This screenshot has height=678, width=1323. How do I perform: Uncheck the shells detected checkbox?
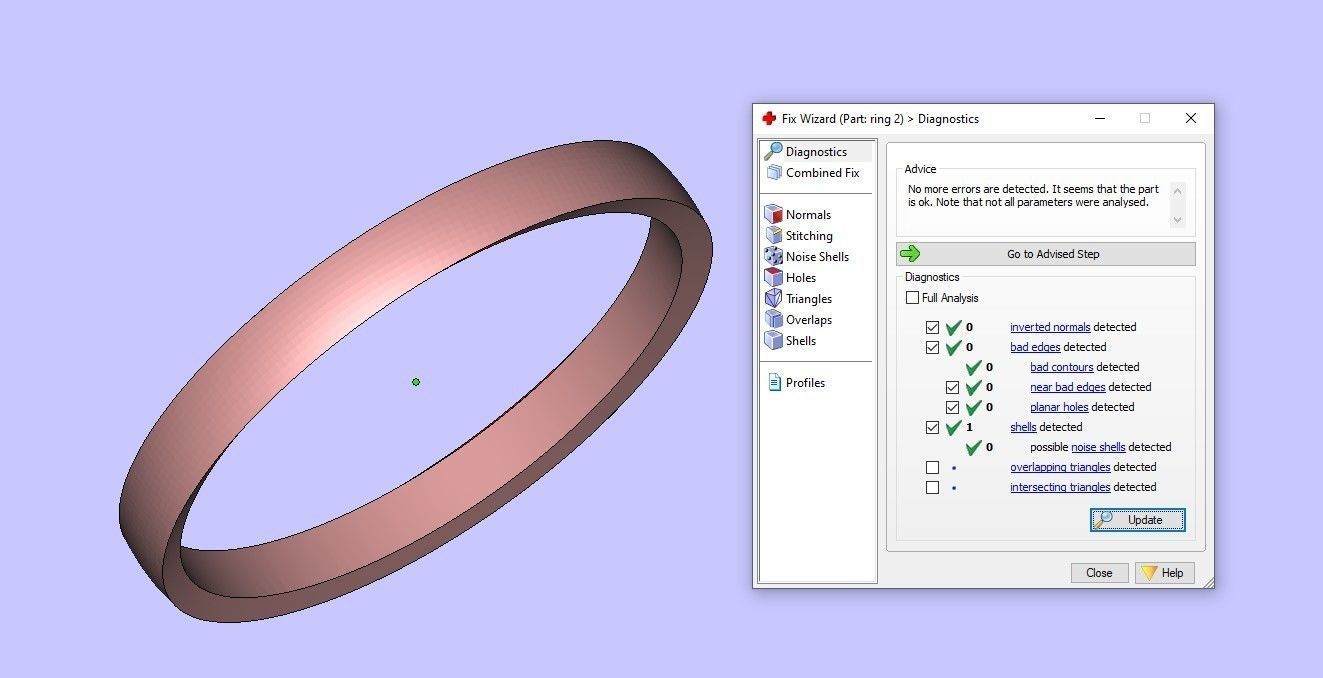(932, 427)
